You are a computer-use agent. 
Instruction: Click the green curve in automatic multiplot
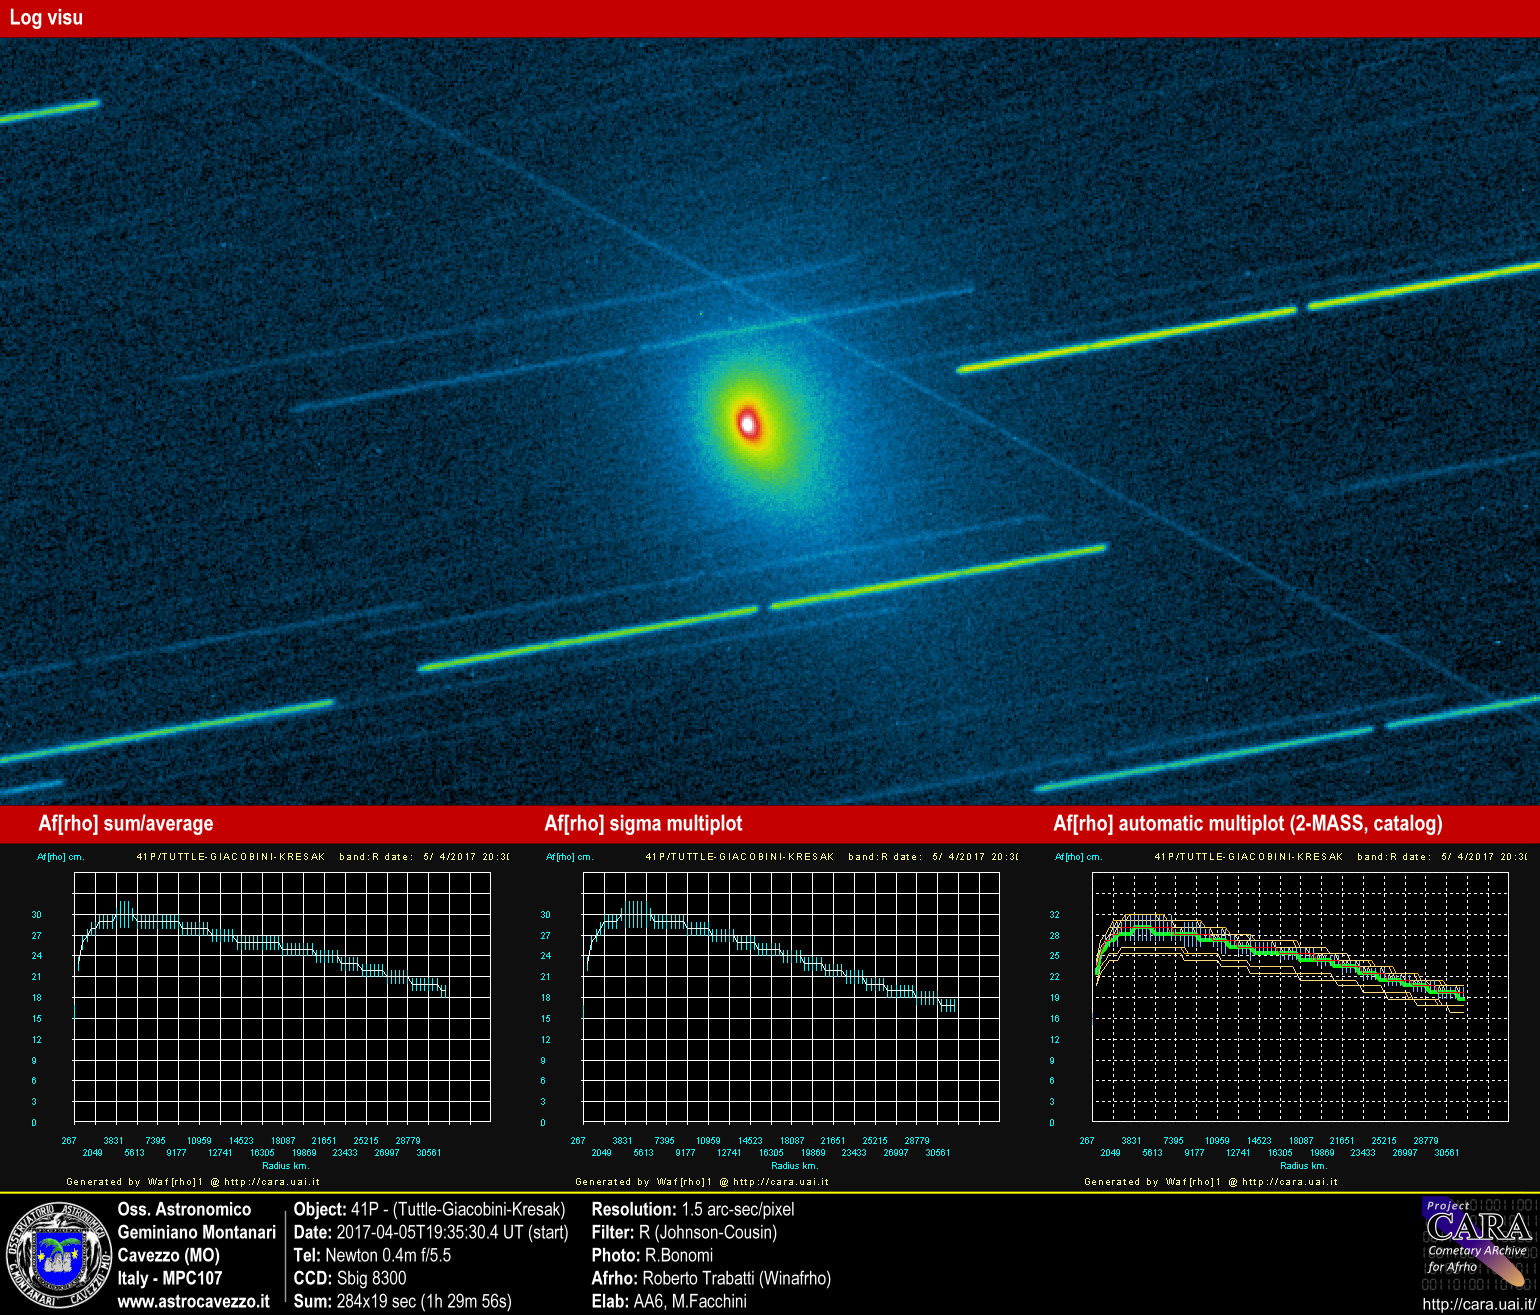point(1281,956)
